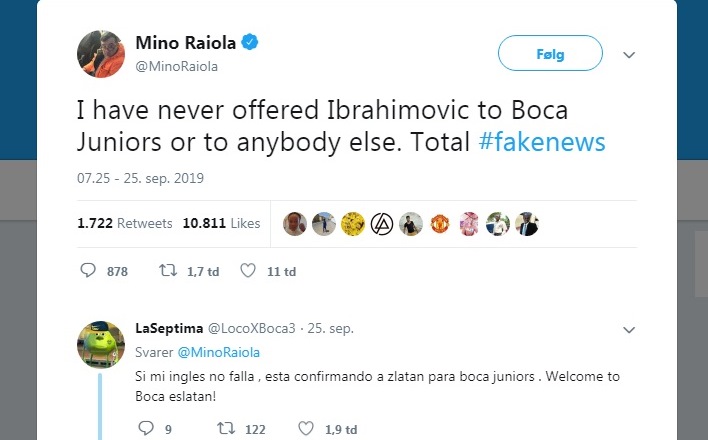Like Mino Raiola's tweet with the heart

pyautogui.click(x=248, y=271)
